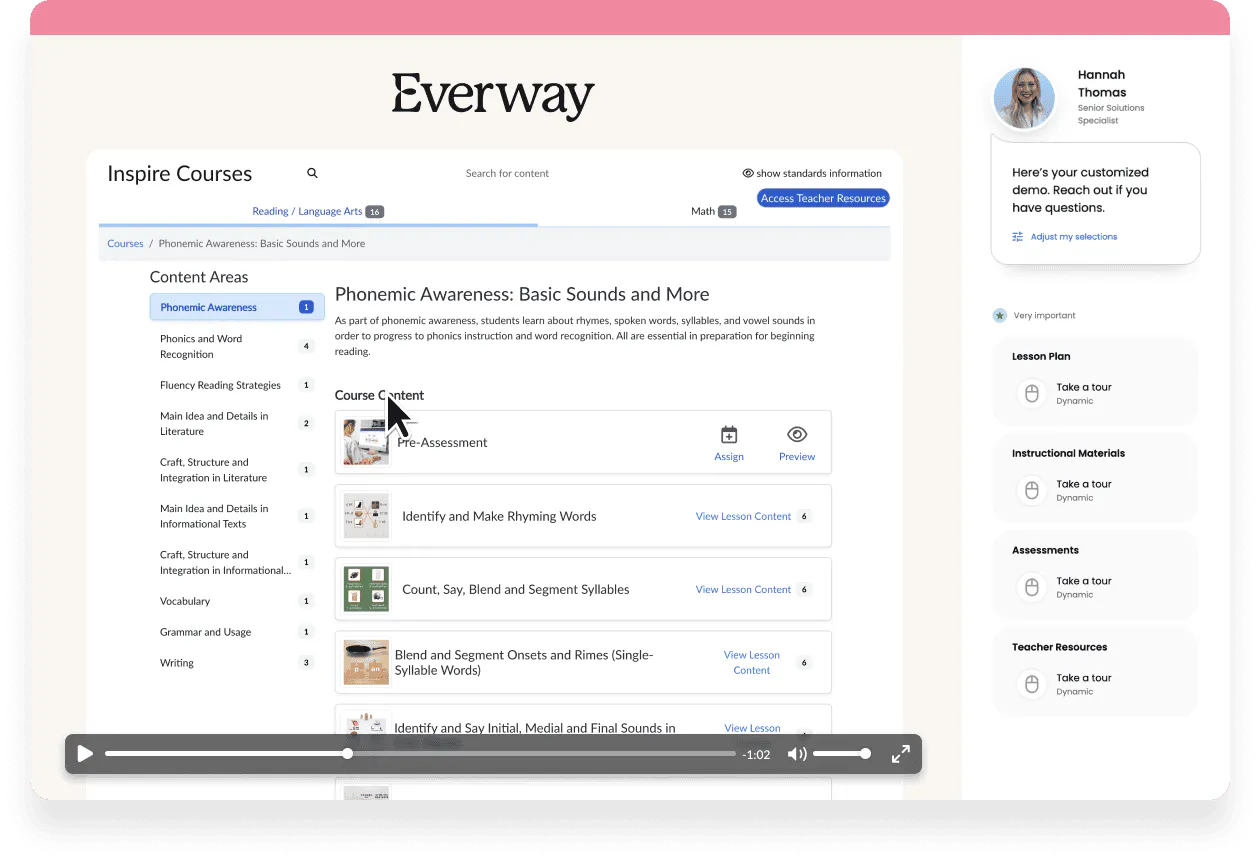The height and width of the screenshot is (860, 1260).
Task: Click the Adjust selections sliders icon
Action: coord(1018,237)
